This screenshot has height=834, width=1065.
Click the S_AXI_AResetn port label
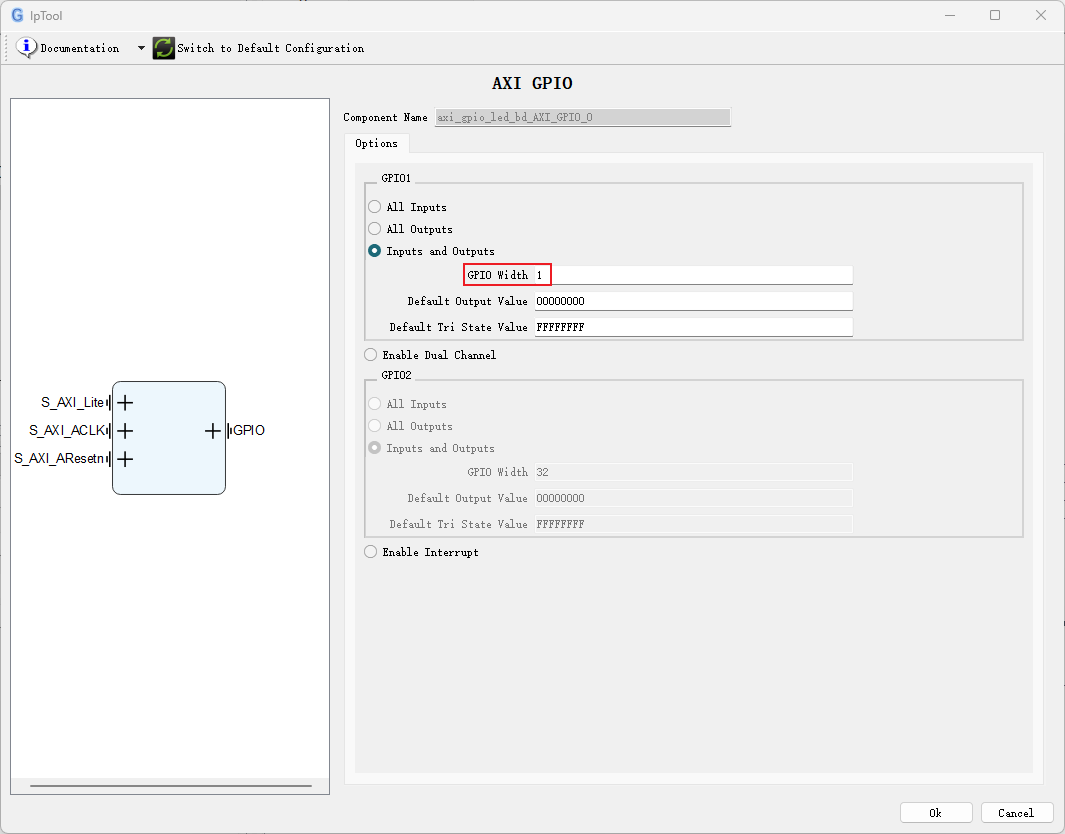[x=59, y=458]
